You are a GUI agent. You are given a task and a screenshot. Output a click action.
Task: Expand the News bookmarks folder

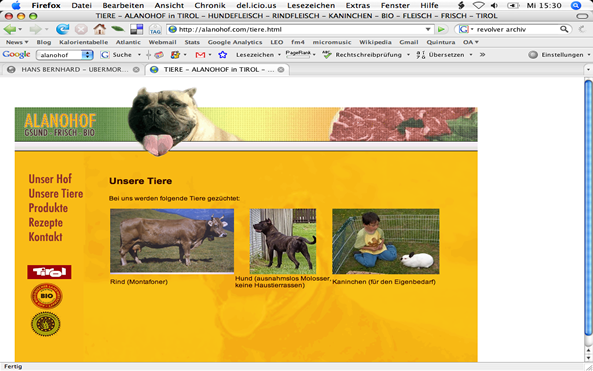[17, 42]
